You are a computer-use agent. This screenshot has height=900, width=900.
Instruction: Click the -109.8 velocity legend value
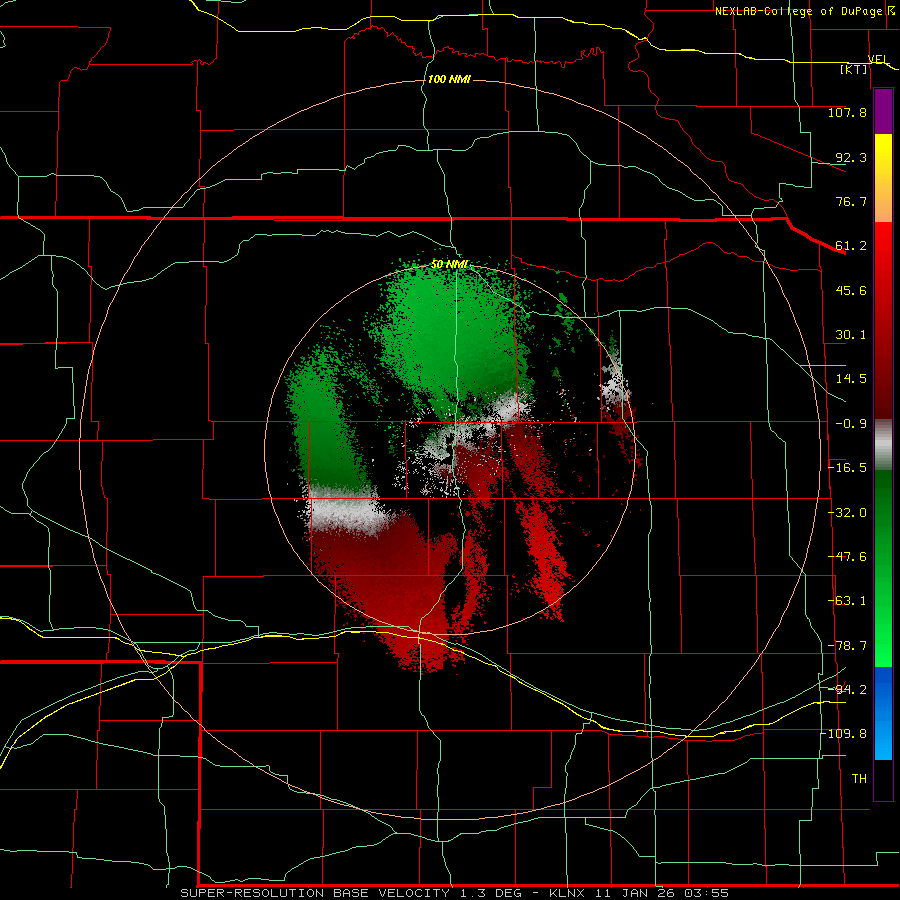844,734
